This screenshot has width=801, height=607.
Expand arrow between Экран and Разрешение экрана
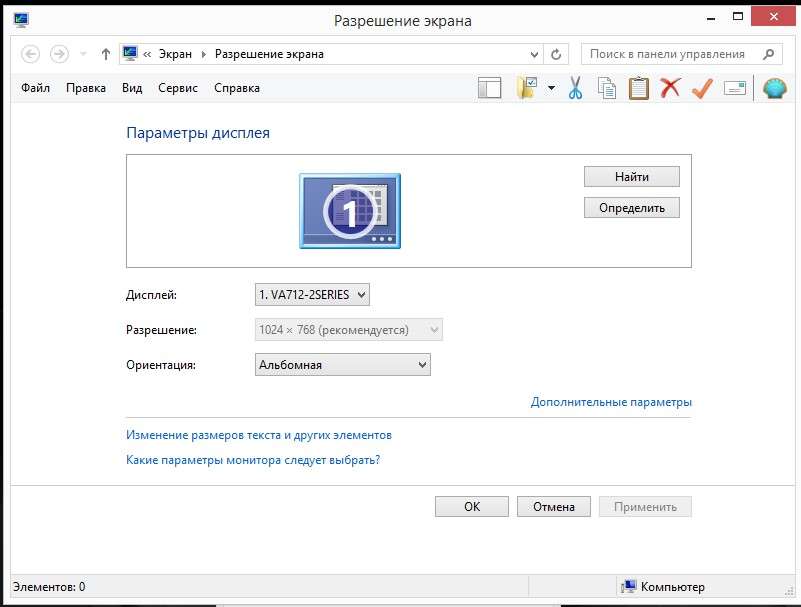(x=203, y=54)
